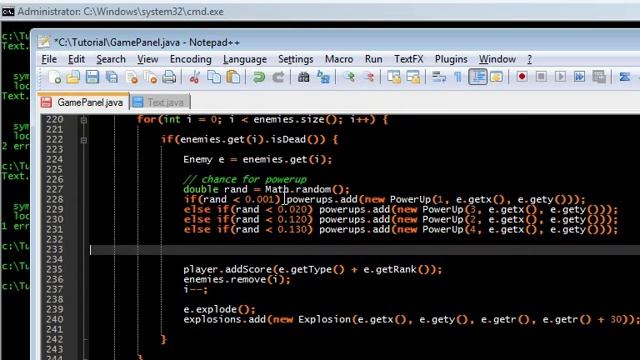This screenshot has width=640, height=360.
Task: Click the 'i--;' code line
Action: tap(196, 289)
